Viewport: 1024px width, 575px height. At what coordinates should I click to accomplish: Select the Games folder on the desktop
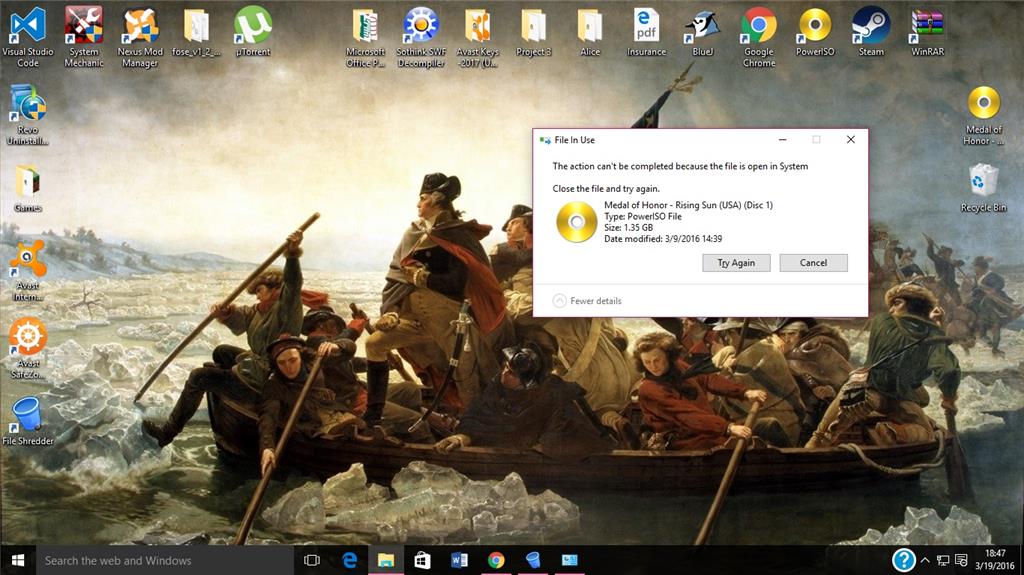point(27,188)
